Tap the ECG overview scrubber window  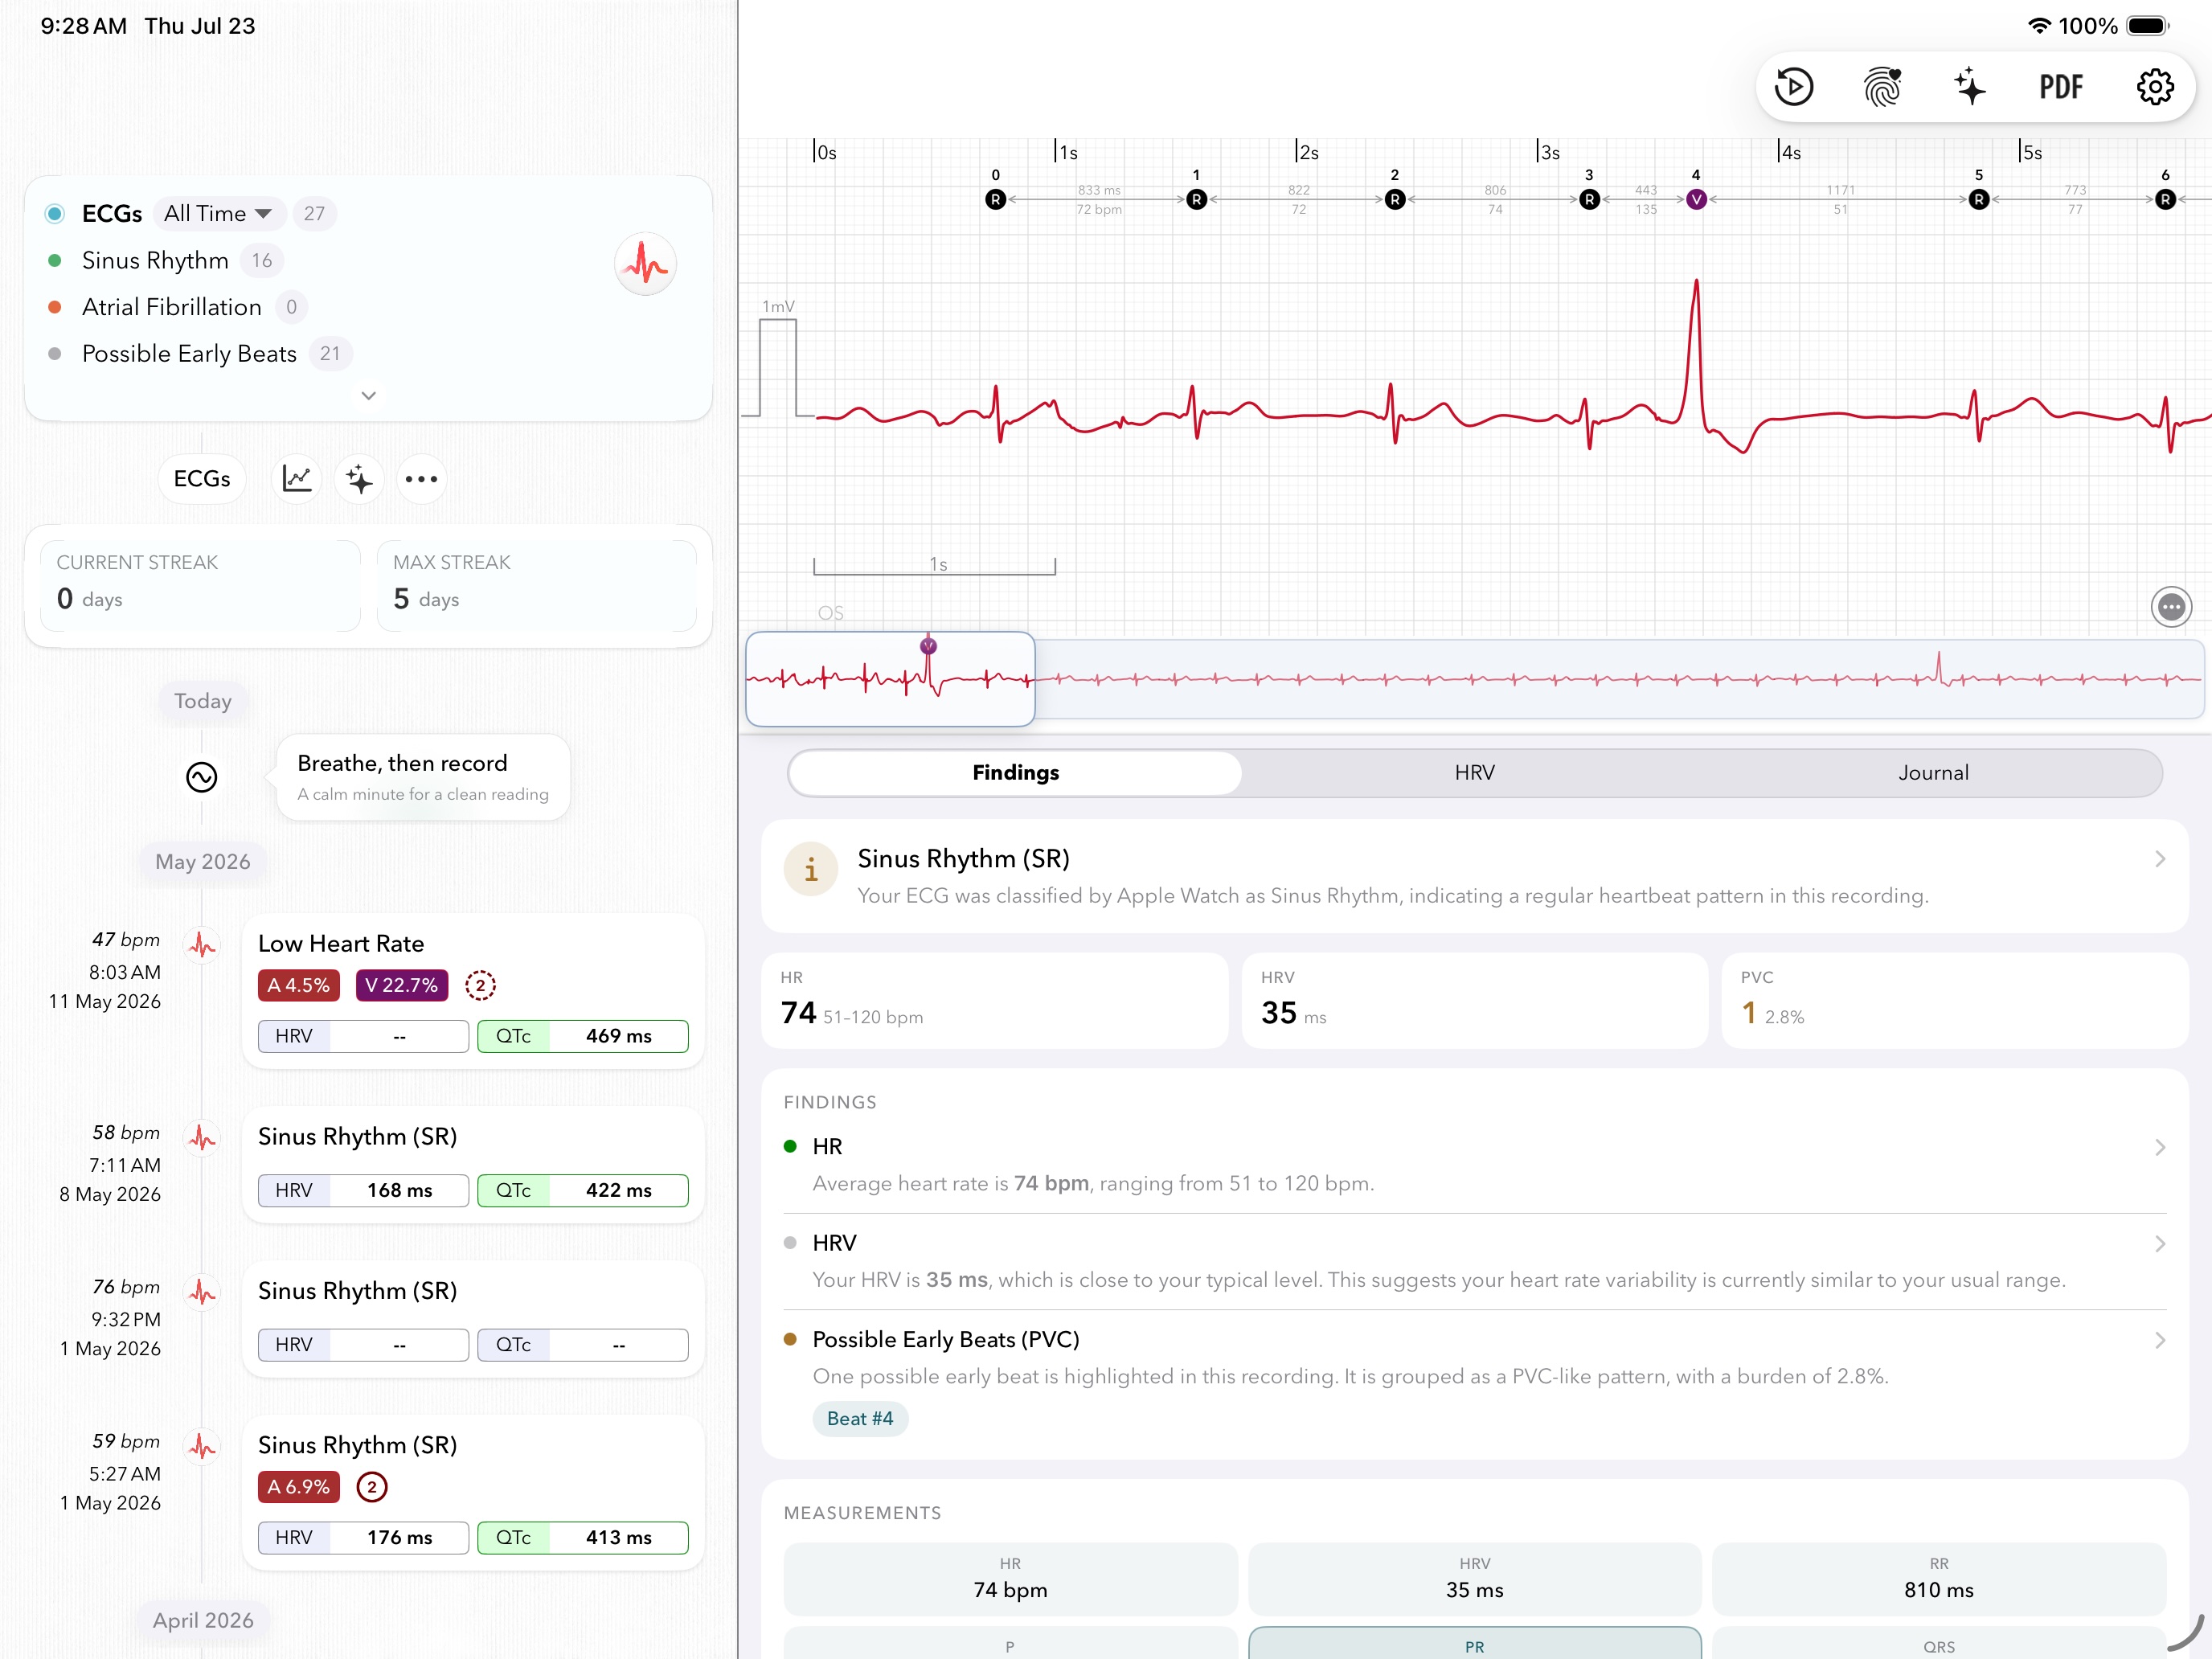click(x=890, y=679)
